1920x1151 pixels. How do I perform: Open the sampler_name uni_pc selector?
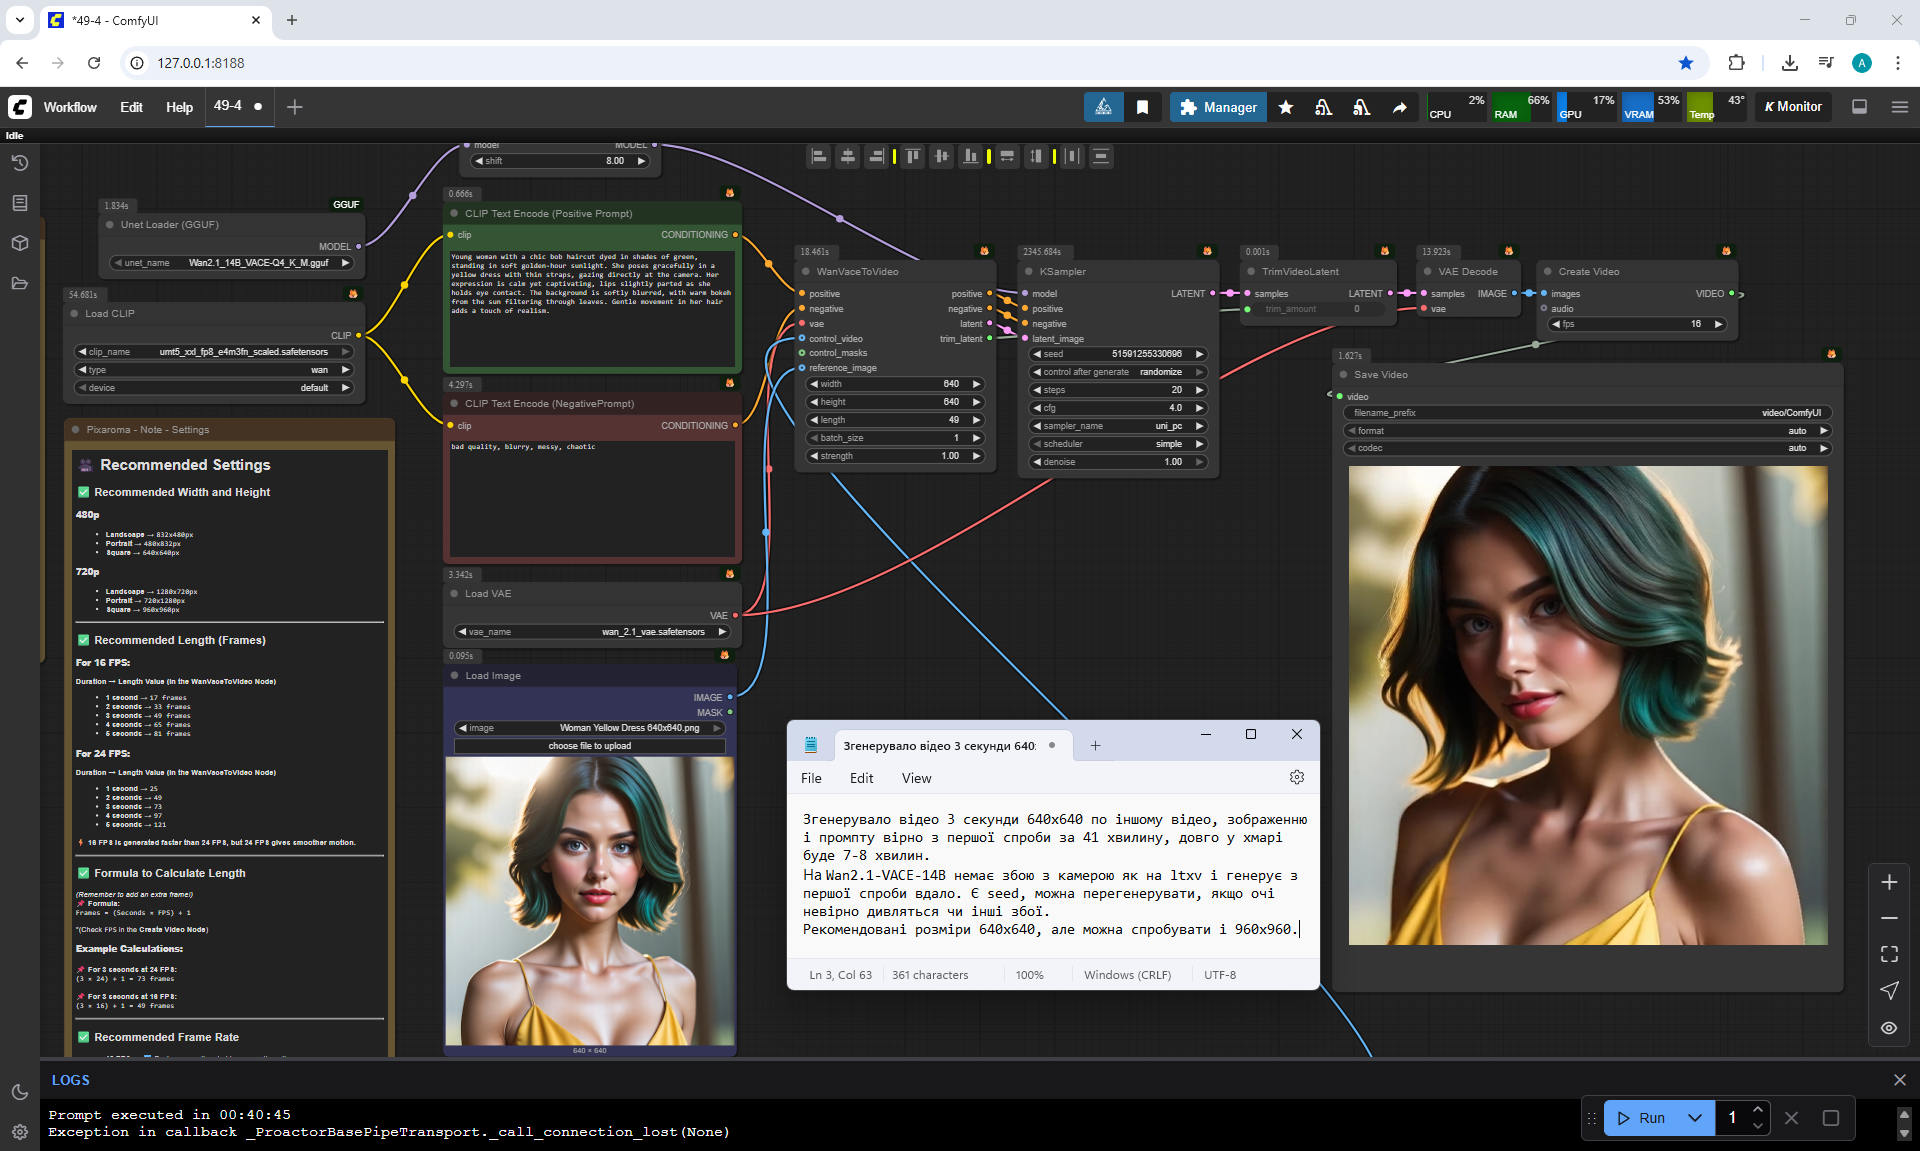click(x=1118, y=426)
